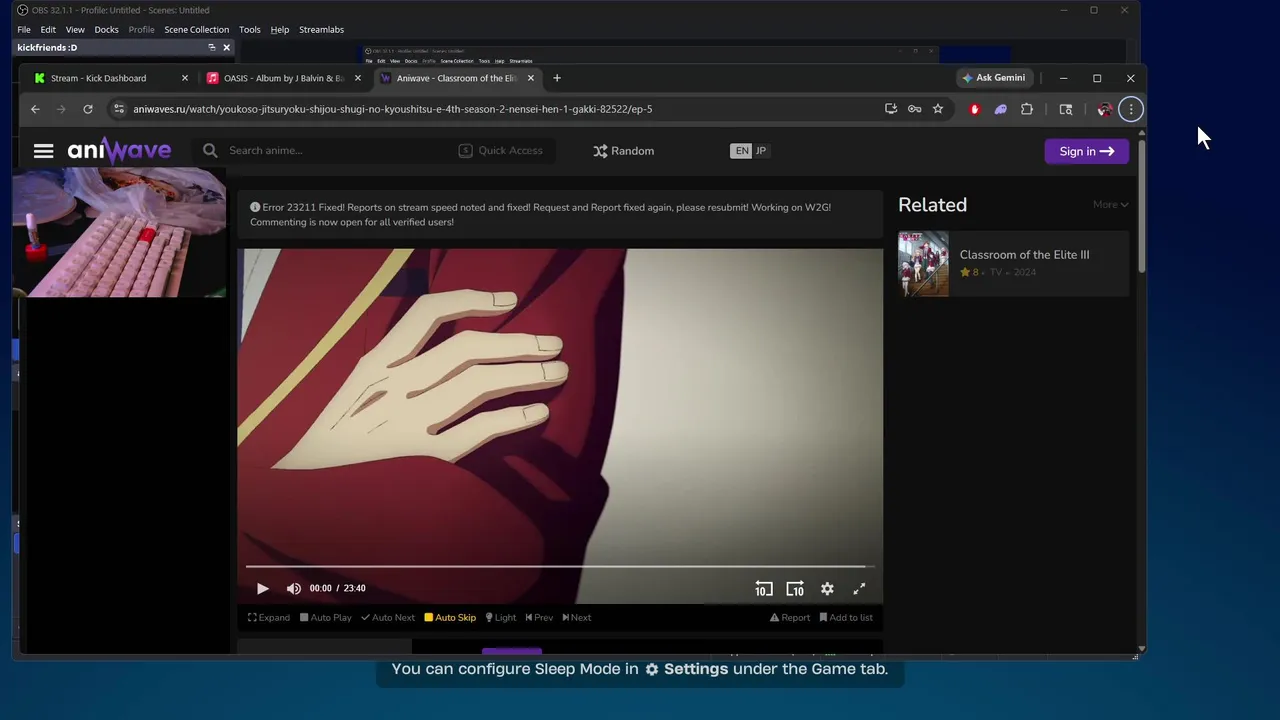Image resolution: width=1280 pixels, height=720 pixels.
Task: Go forward in browser history
Action: tap(61, 109)
